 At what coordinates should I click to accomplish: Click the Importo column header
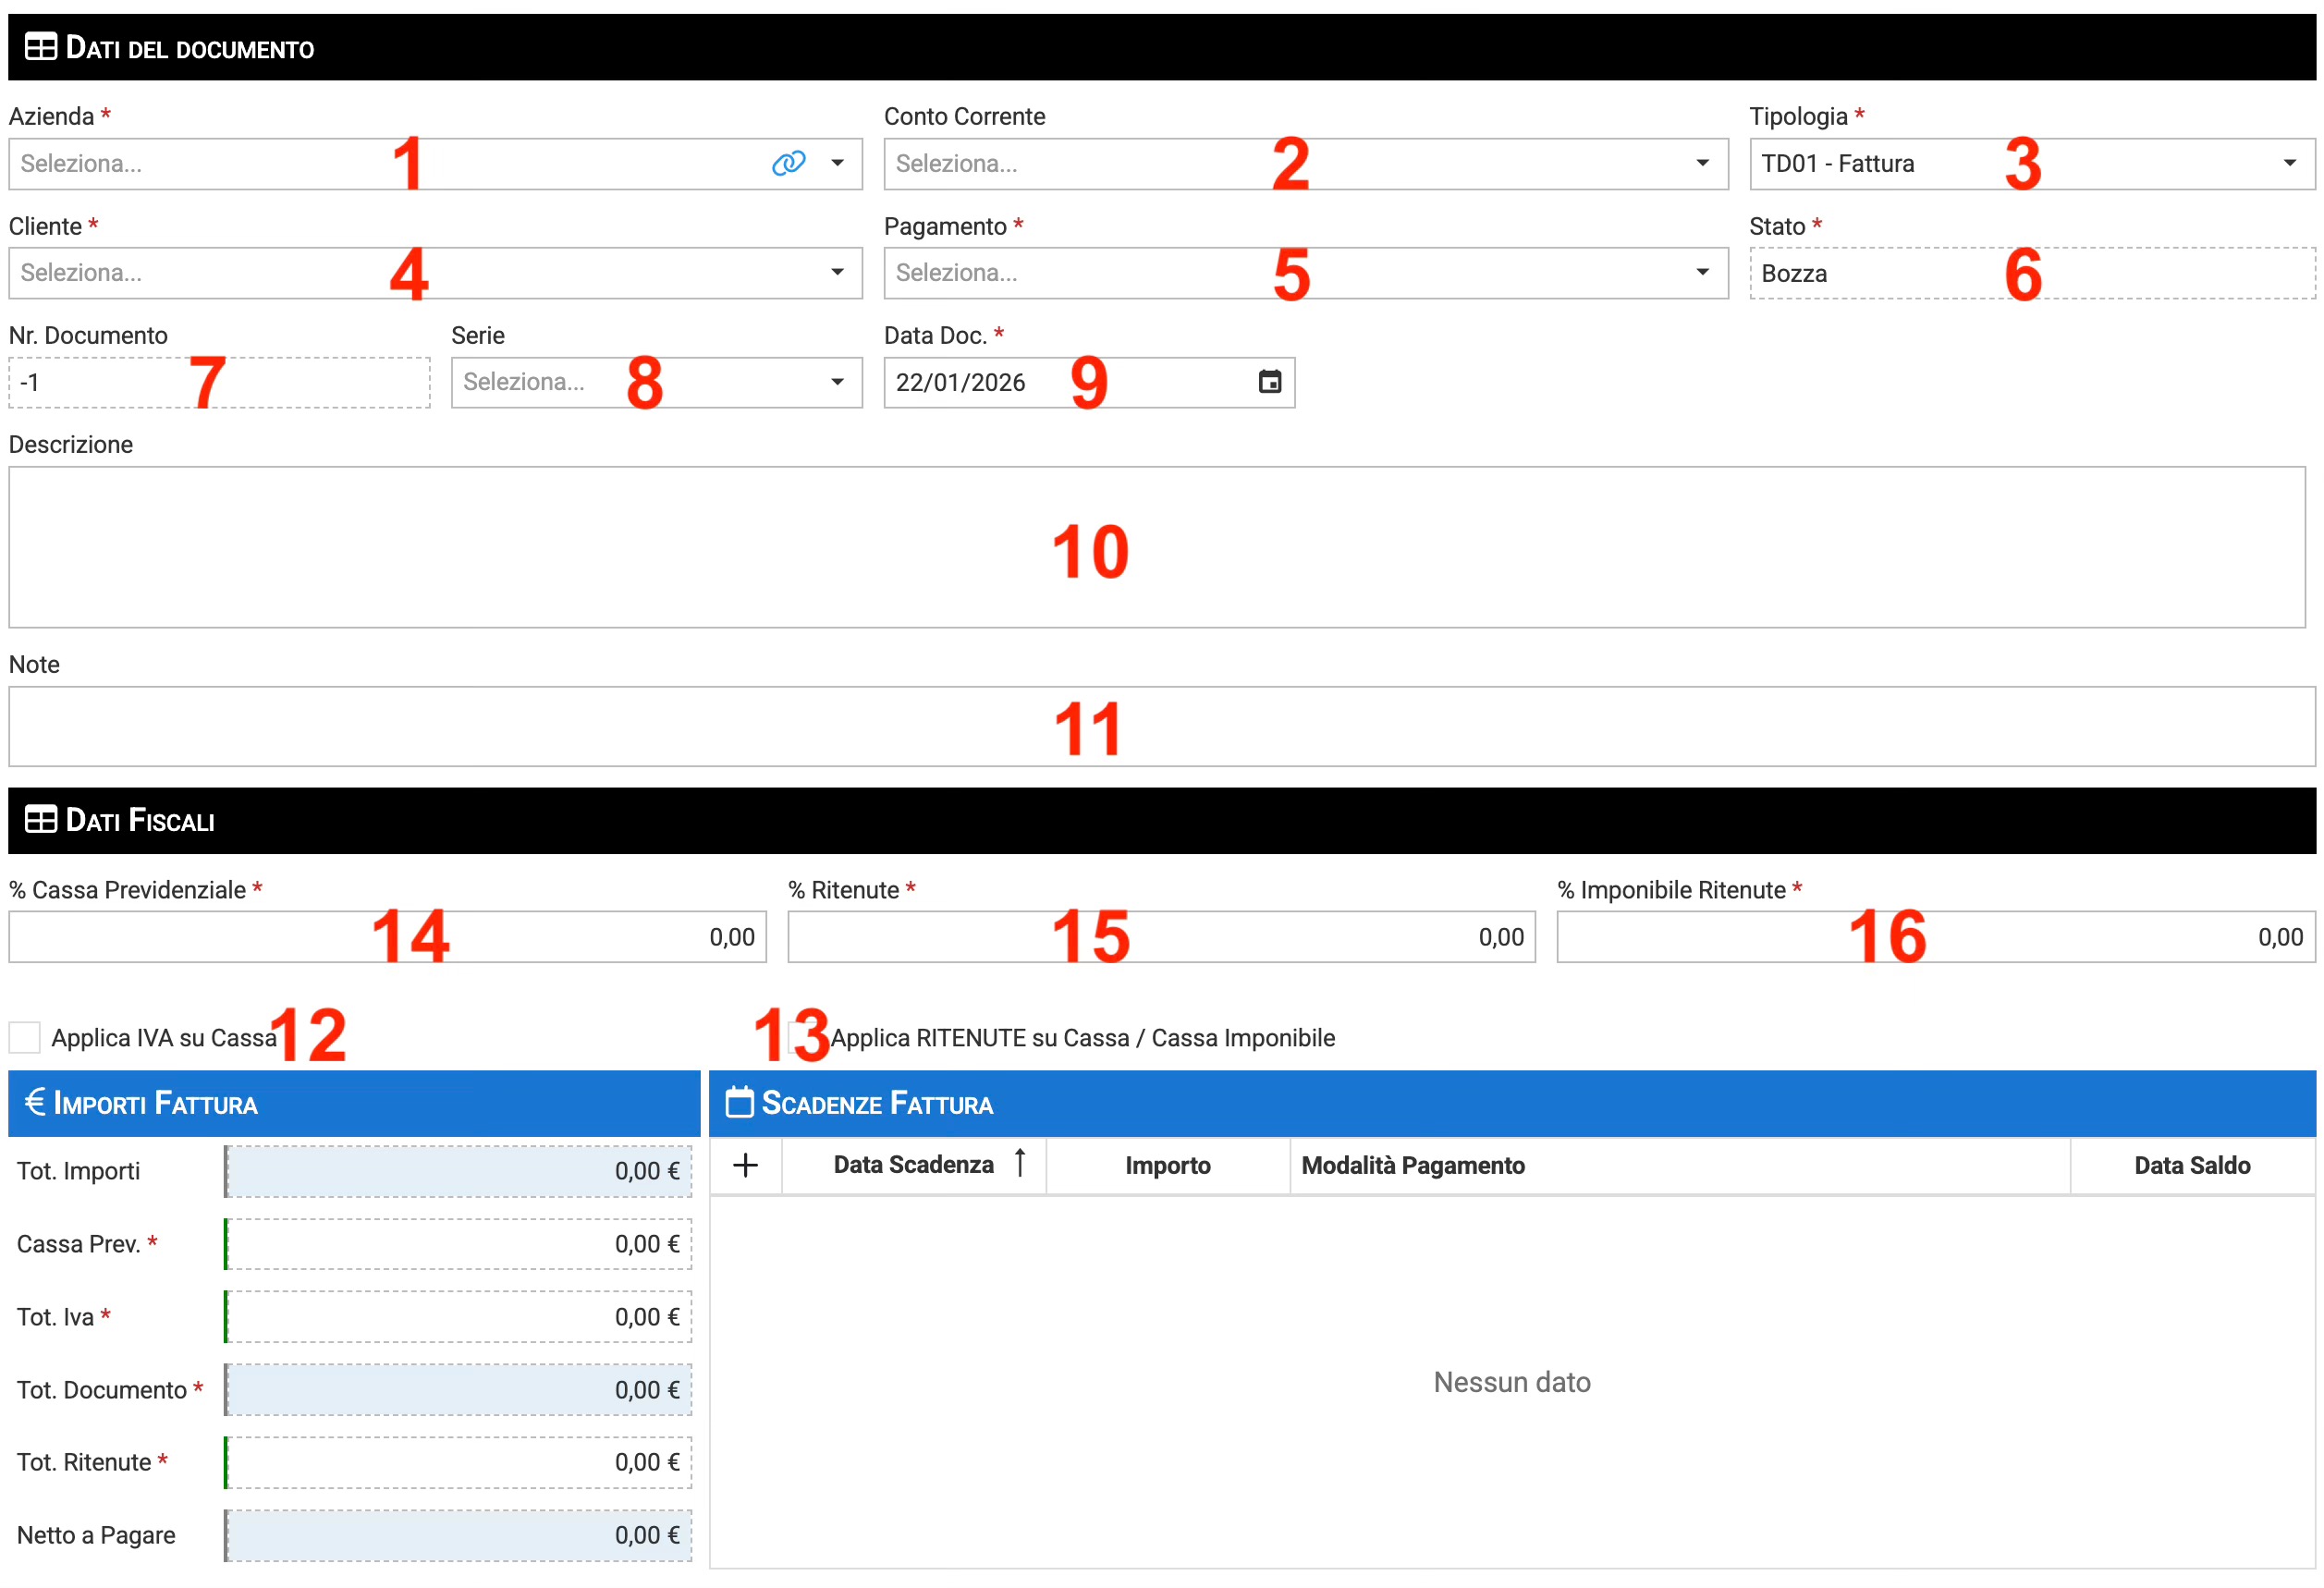(x=1167, y=1165)
